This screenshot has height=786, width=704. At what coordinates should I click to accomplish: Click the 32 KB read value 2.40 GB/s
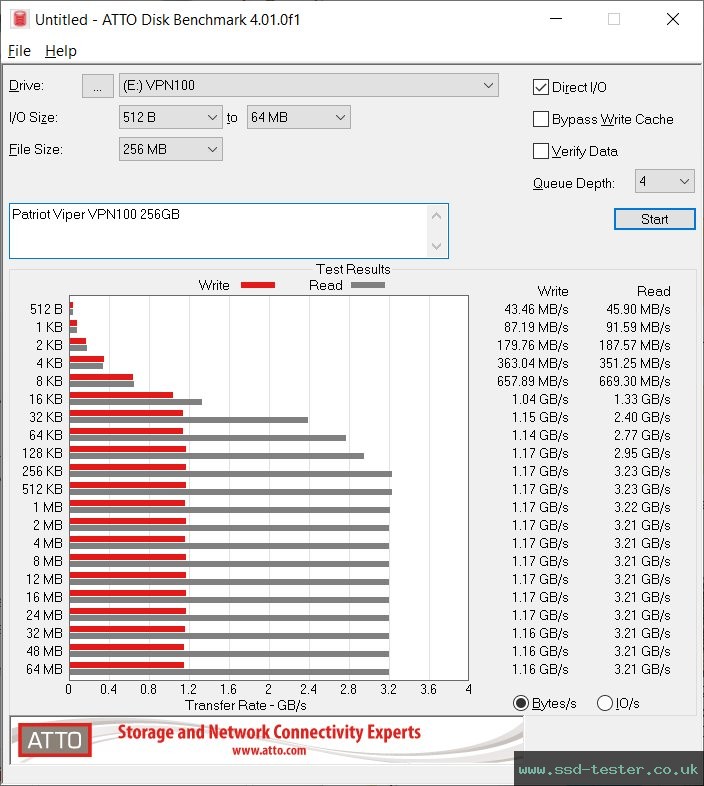pos(642,418)
